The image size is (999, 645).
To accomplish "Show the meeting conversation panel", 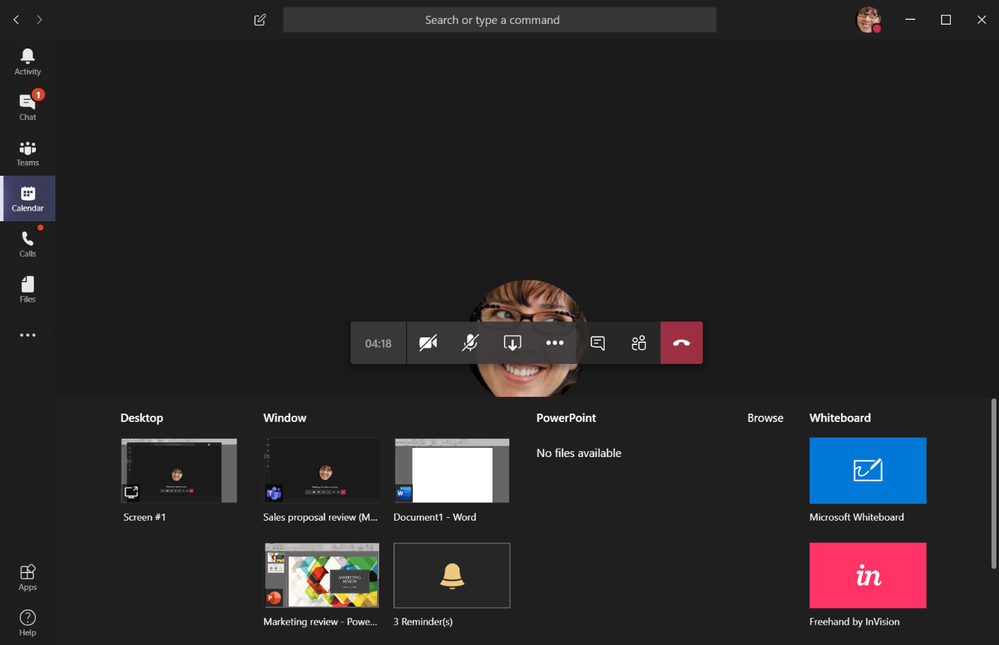I will (x=597, y=343).
